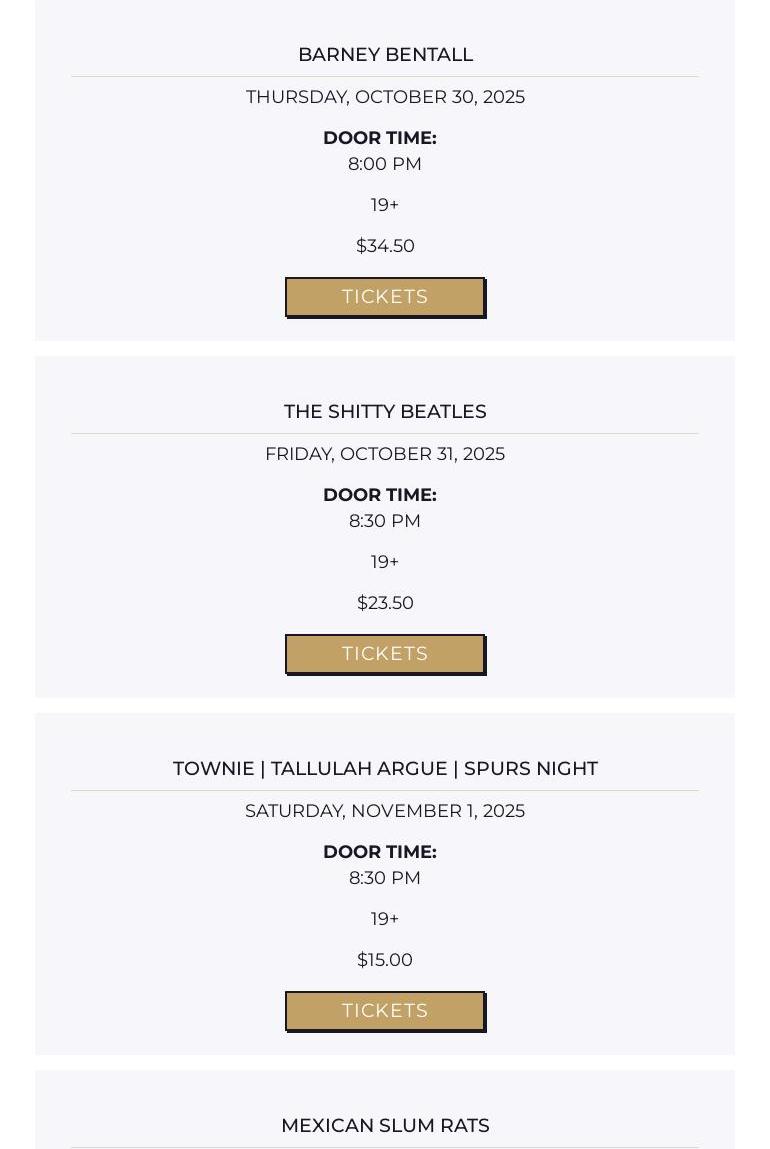Image resolution: width=770 pixels, height=1149 pixels.
Task: Click the Door Time label for Townie show
Action: pyautogui.click(x=380, y=852)
